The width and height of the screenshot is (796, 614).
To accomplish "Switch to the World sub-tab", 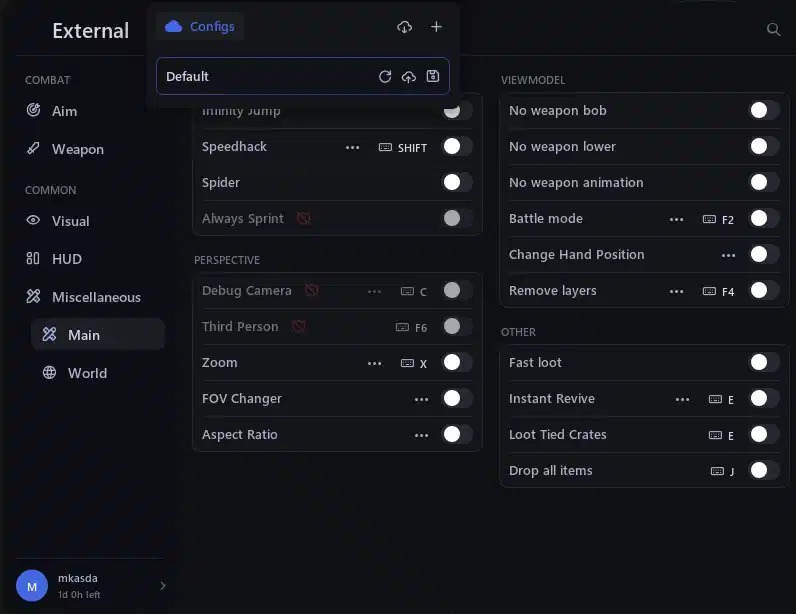I will click(87, 373).
